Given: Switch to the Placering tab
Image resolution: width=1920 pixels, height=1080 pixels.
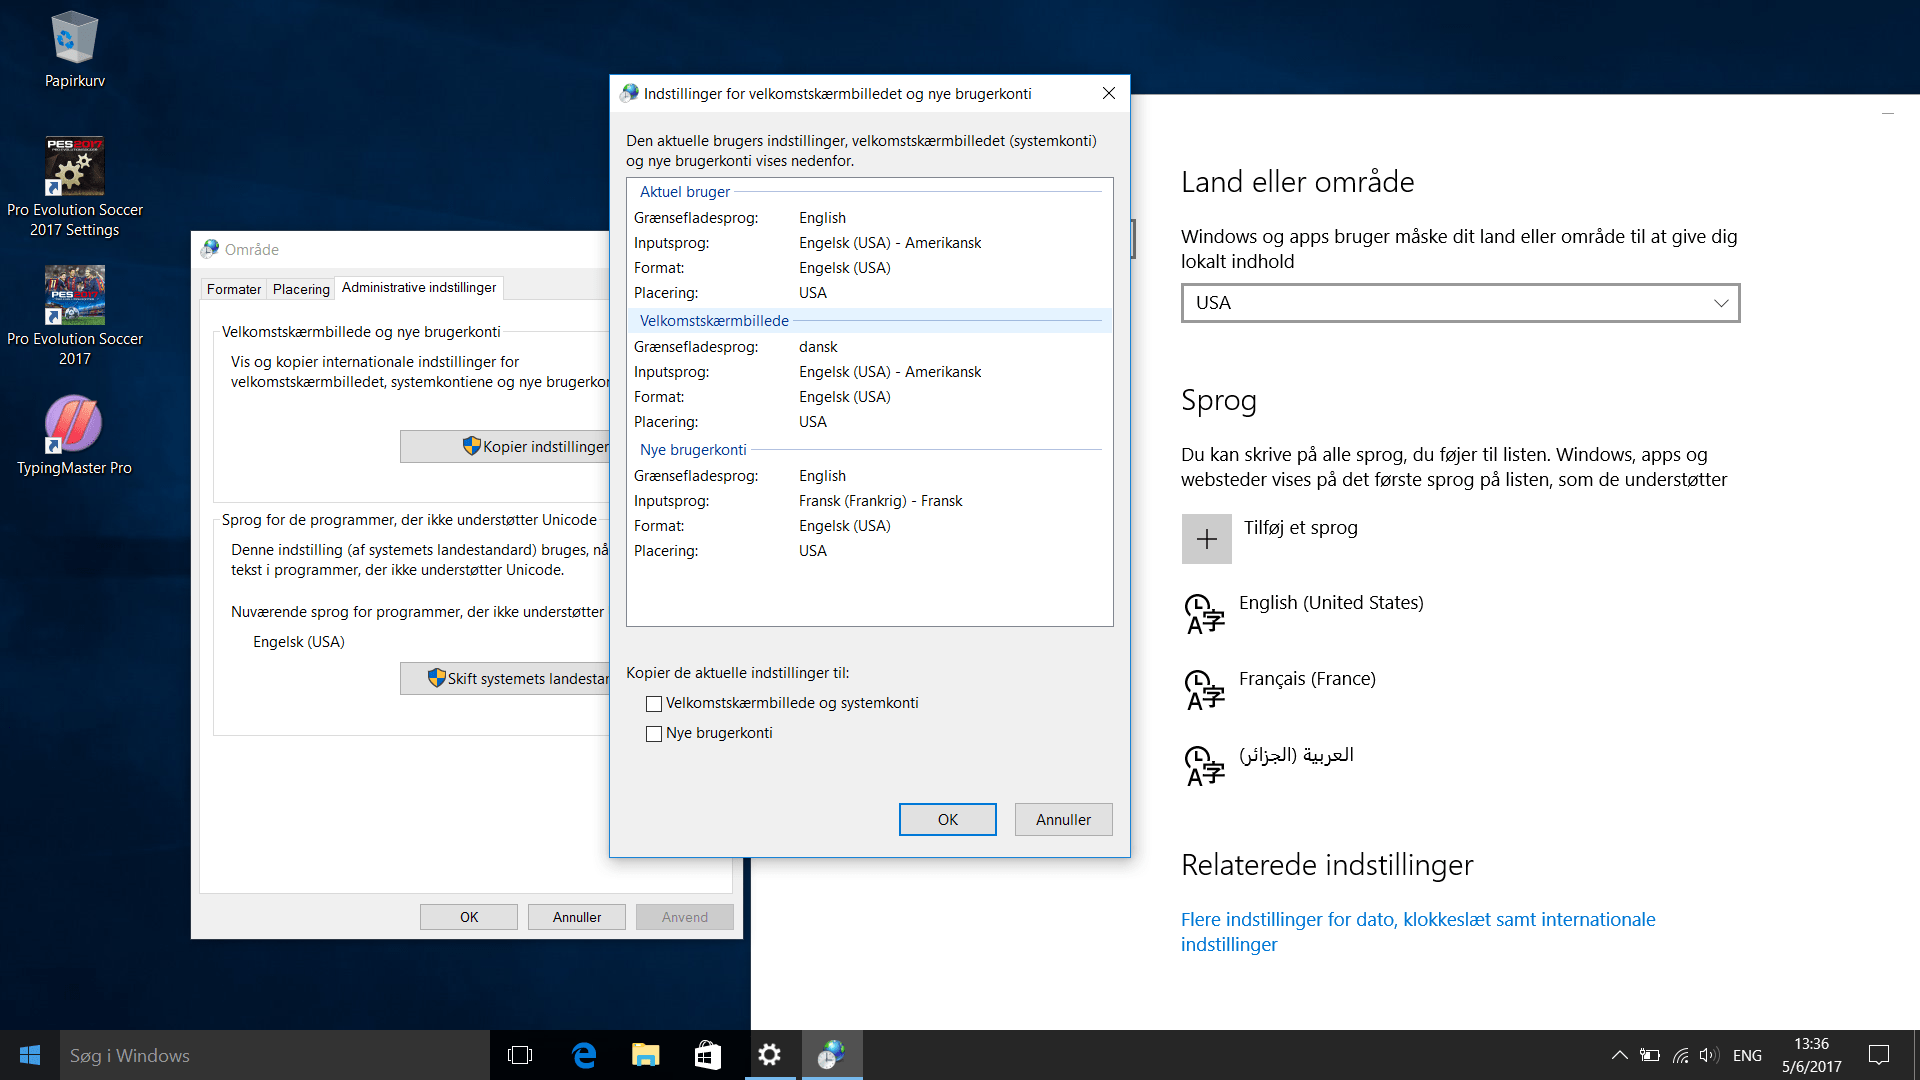Looking at the screenshot, I should 301,288.
